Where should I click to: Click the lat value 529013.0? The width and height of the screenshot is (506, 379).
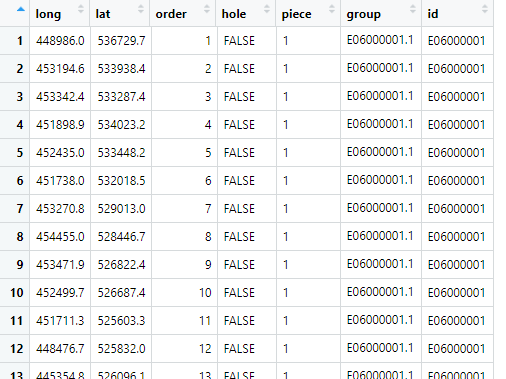pos(121,209)
